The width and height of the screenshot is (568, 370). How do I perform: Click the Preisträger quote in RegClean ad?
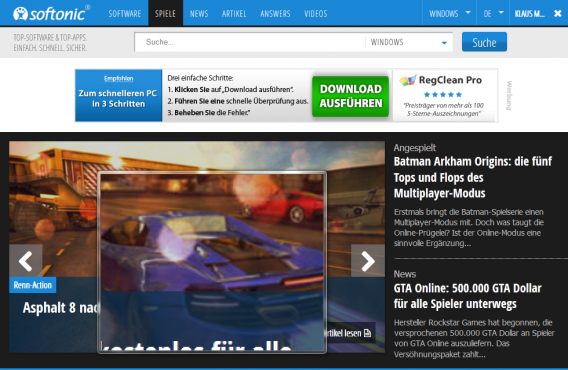point(443,109)
